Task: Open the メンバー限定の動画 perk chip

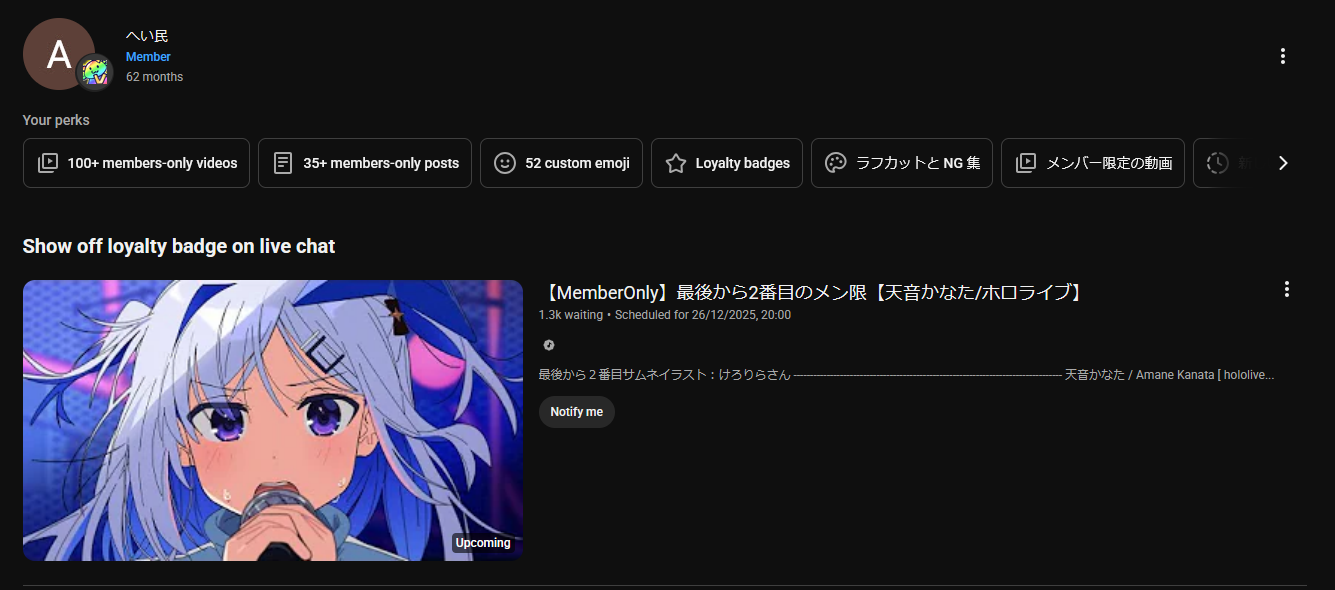Action: pyautogui.click(x=1093, y=163)
